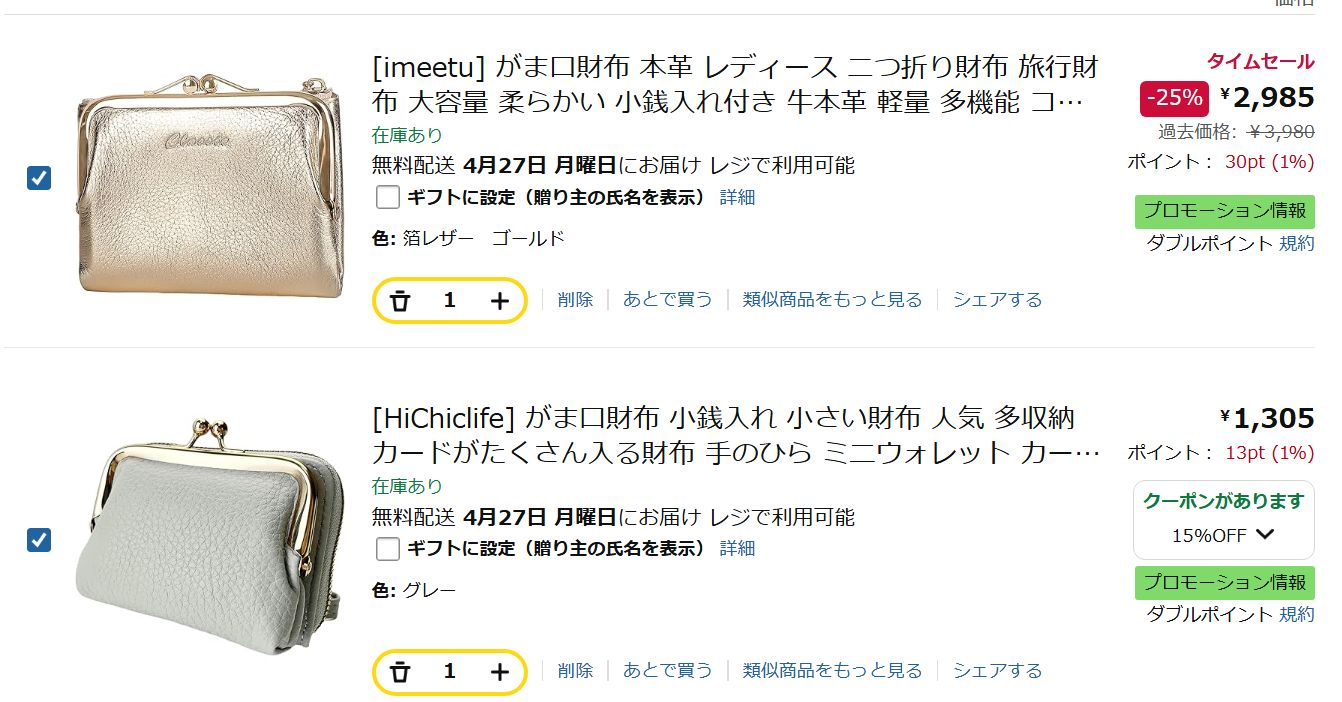Click 削除 link for the imeetu wallet

click(x=575, y=300)
